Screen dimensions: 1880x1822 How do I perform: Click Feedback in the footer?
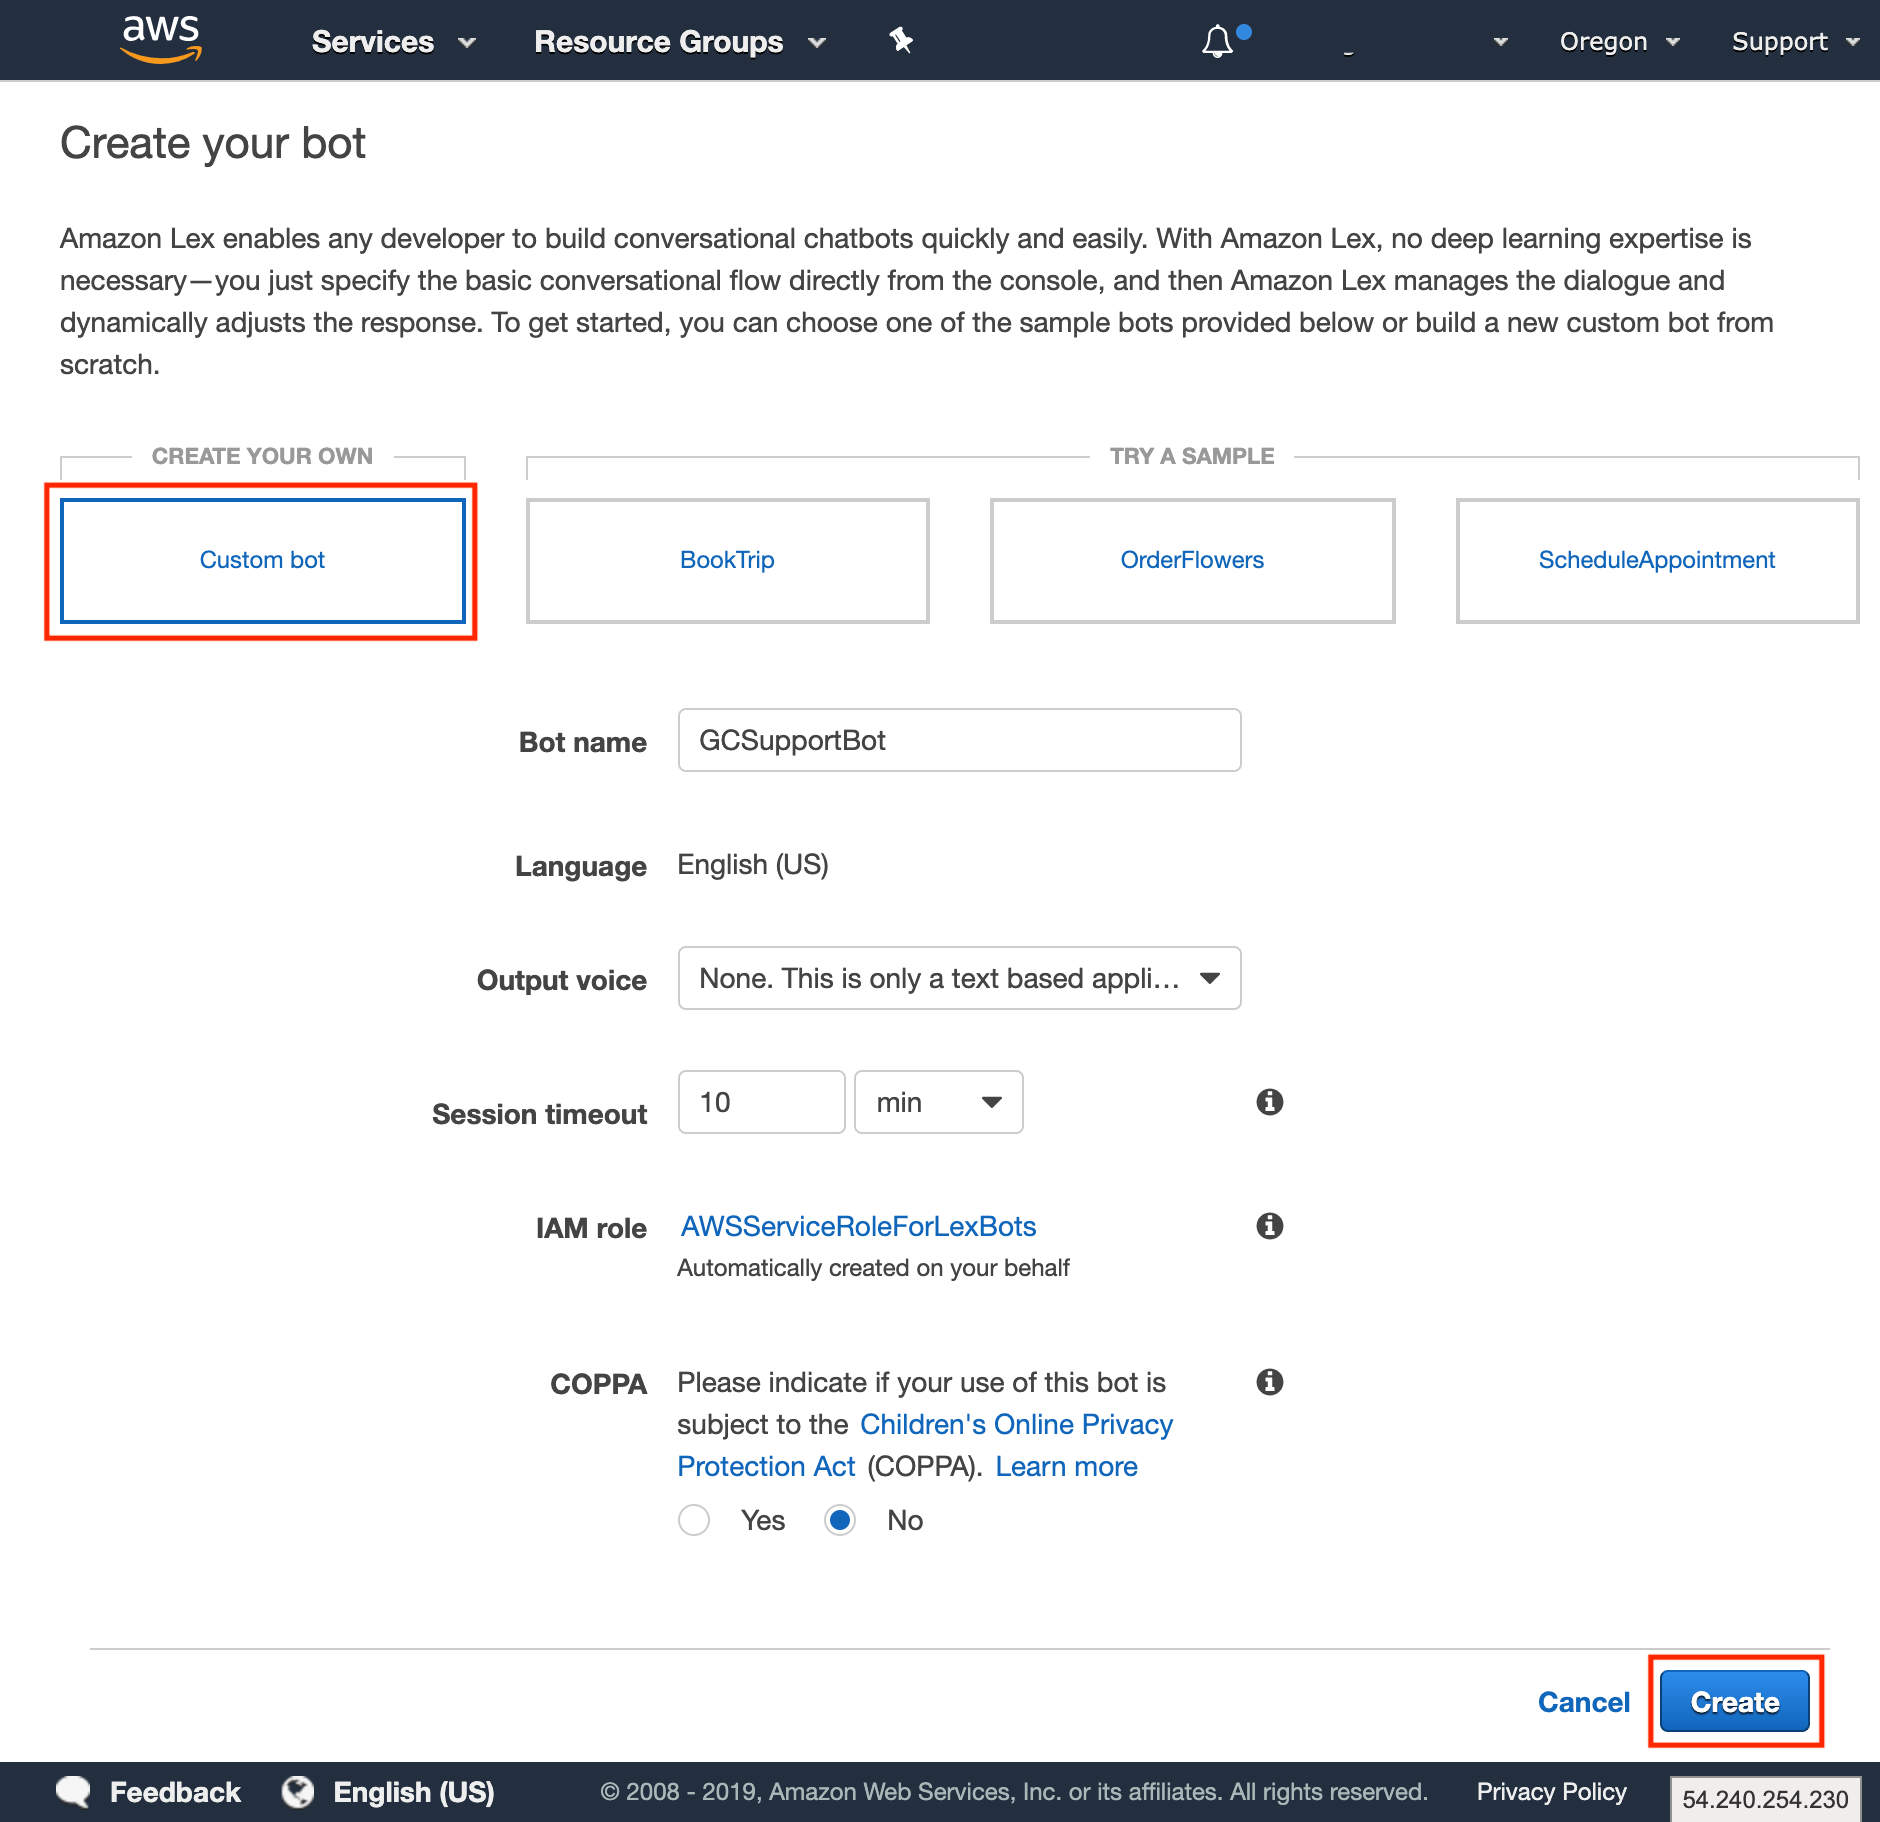point(175,1792)
